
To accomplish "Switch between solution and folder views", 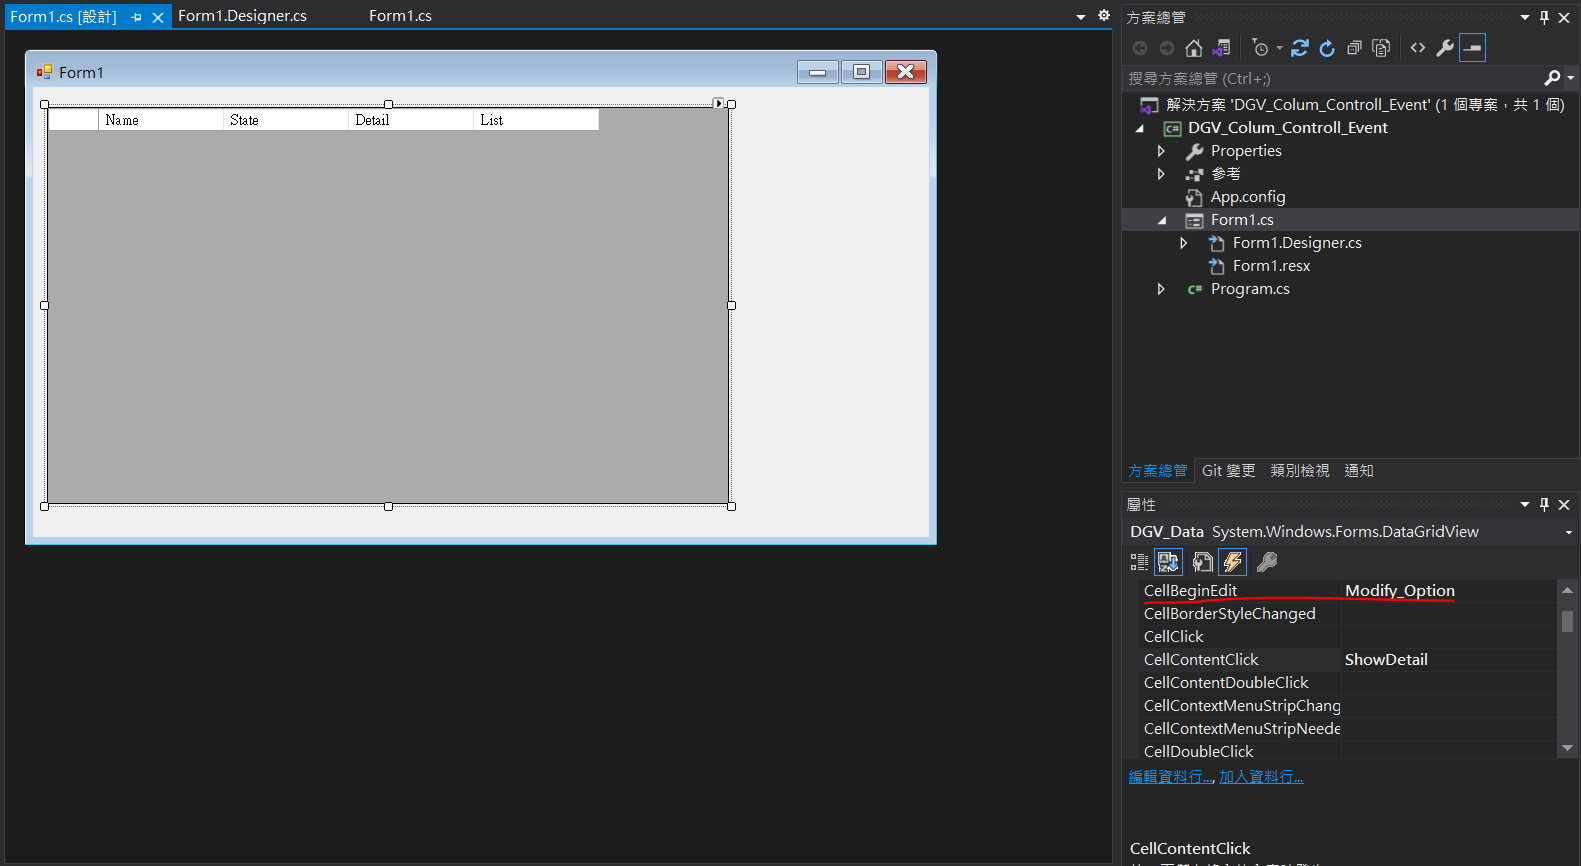I will point(1221,48).
